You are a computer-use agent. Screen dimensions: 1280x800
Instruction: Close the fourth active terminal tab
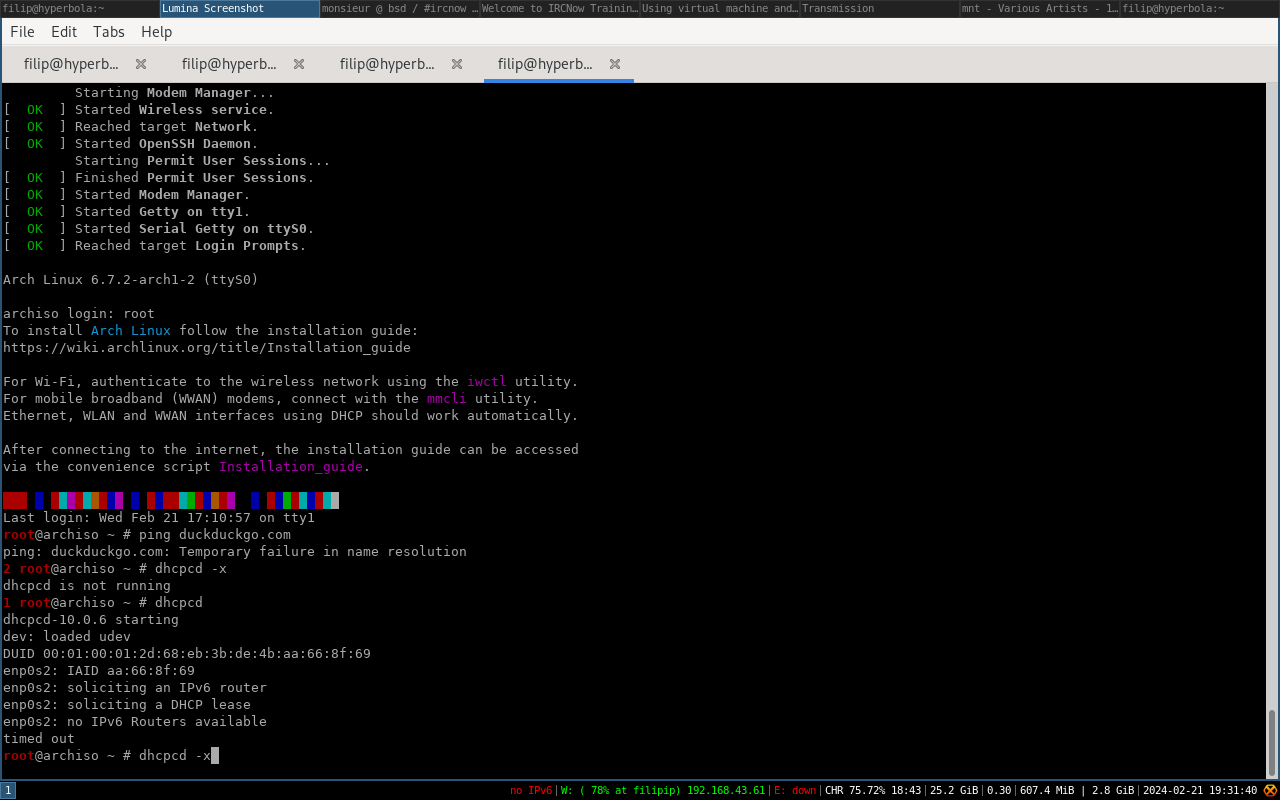[615, 64]
